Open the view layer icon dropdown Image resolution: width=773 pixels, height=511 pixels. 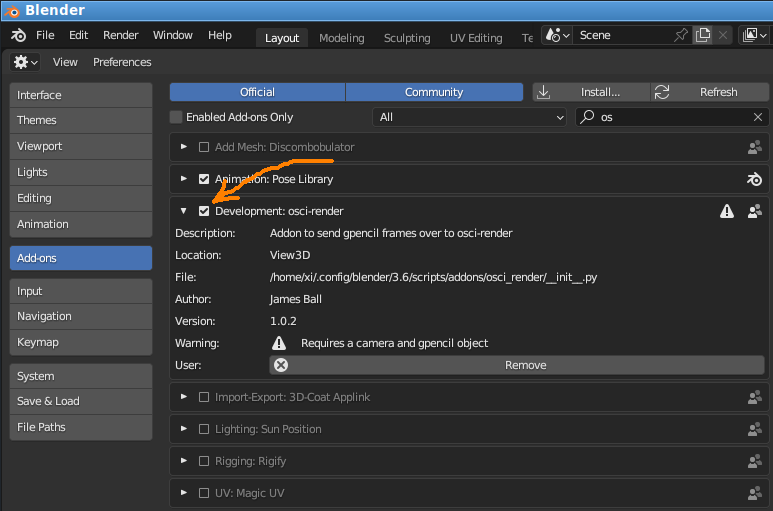click(755, 35)
